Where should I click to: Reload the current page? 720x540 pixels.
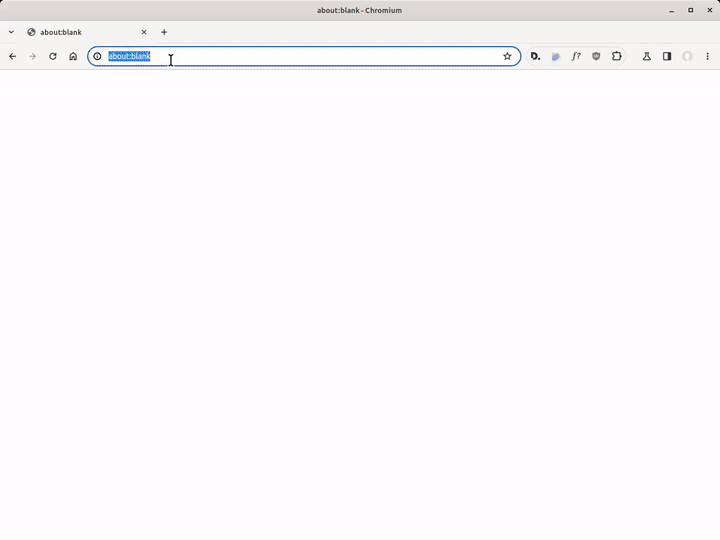pos(53,57)
